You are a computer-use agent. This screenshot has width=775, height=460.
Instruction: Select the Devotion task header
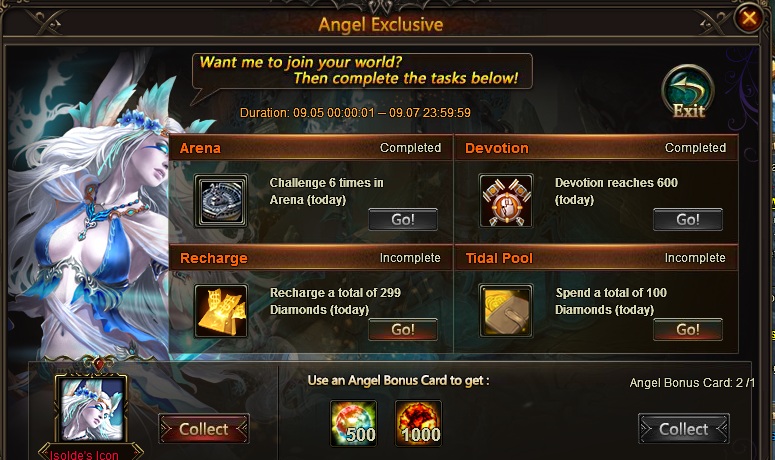(x=596, y=148)
